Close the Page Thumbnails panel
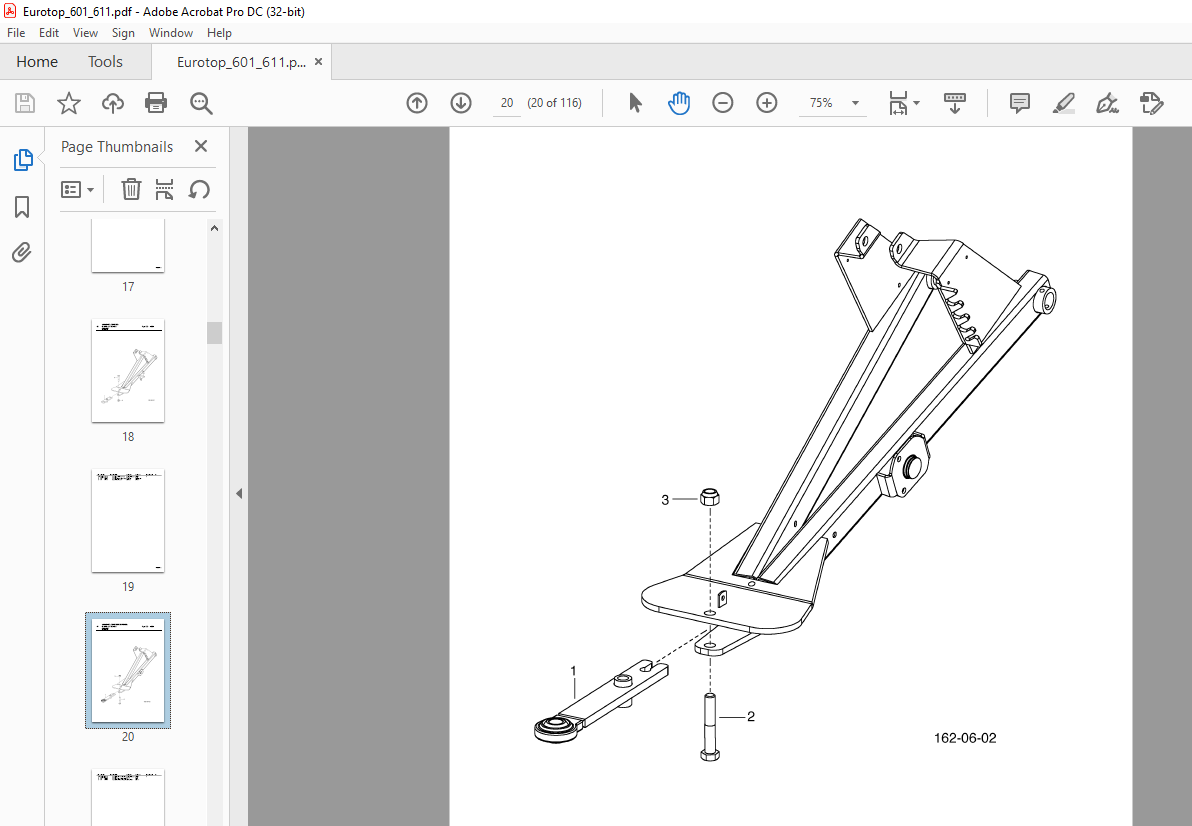The width and height of the screenshot is (1192, 826). pyautogui.click(x=201, y=146)
